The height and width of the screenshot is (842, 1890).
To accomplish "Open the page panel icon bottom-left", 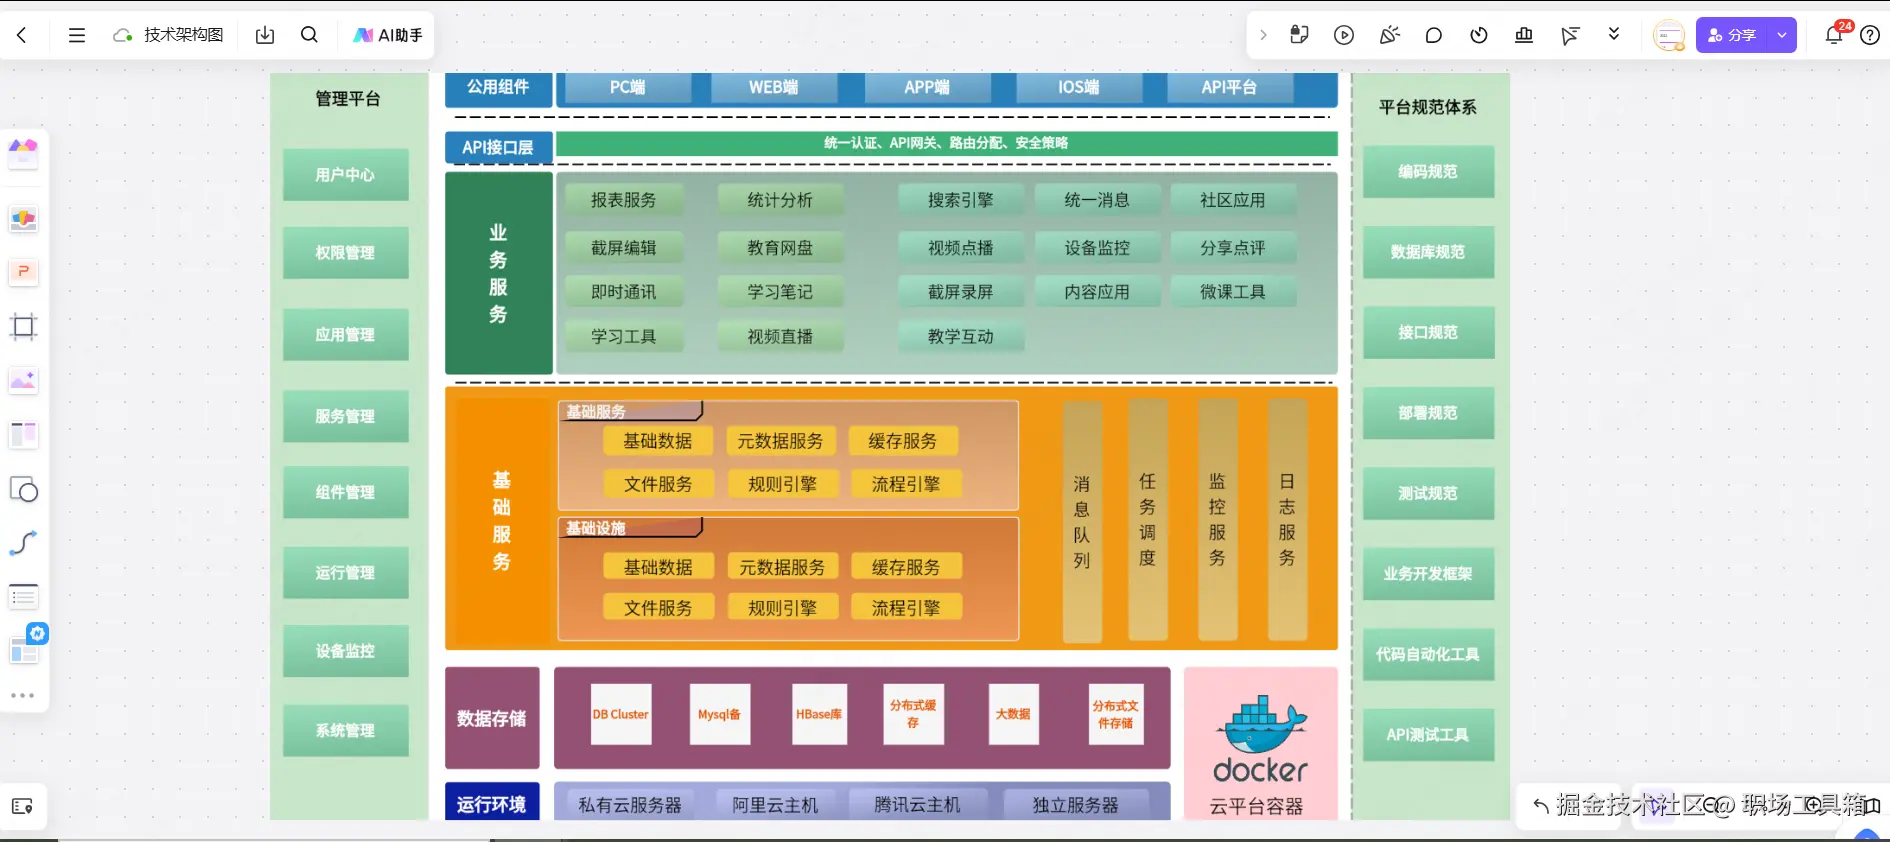I will [22, 806].
